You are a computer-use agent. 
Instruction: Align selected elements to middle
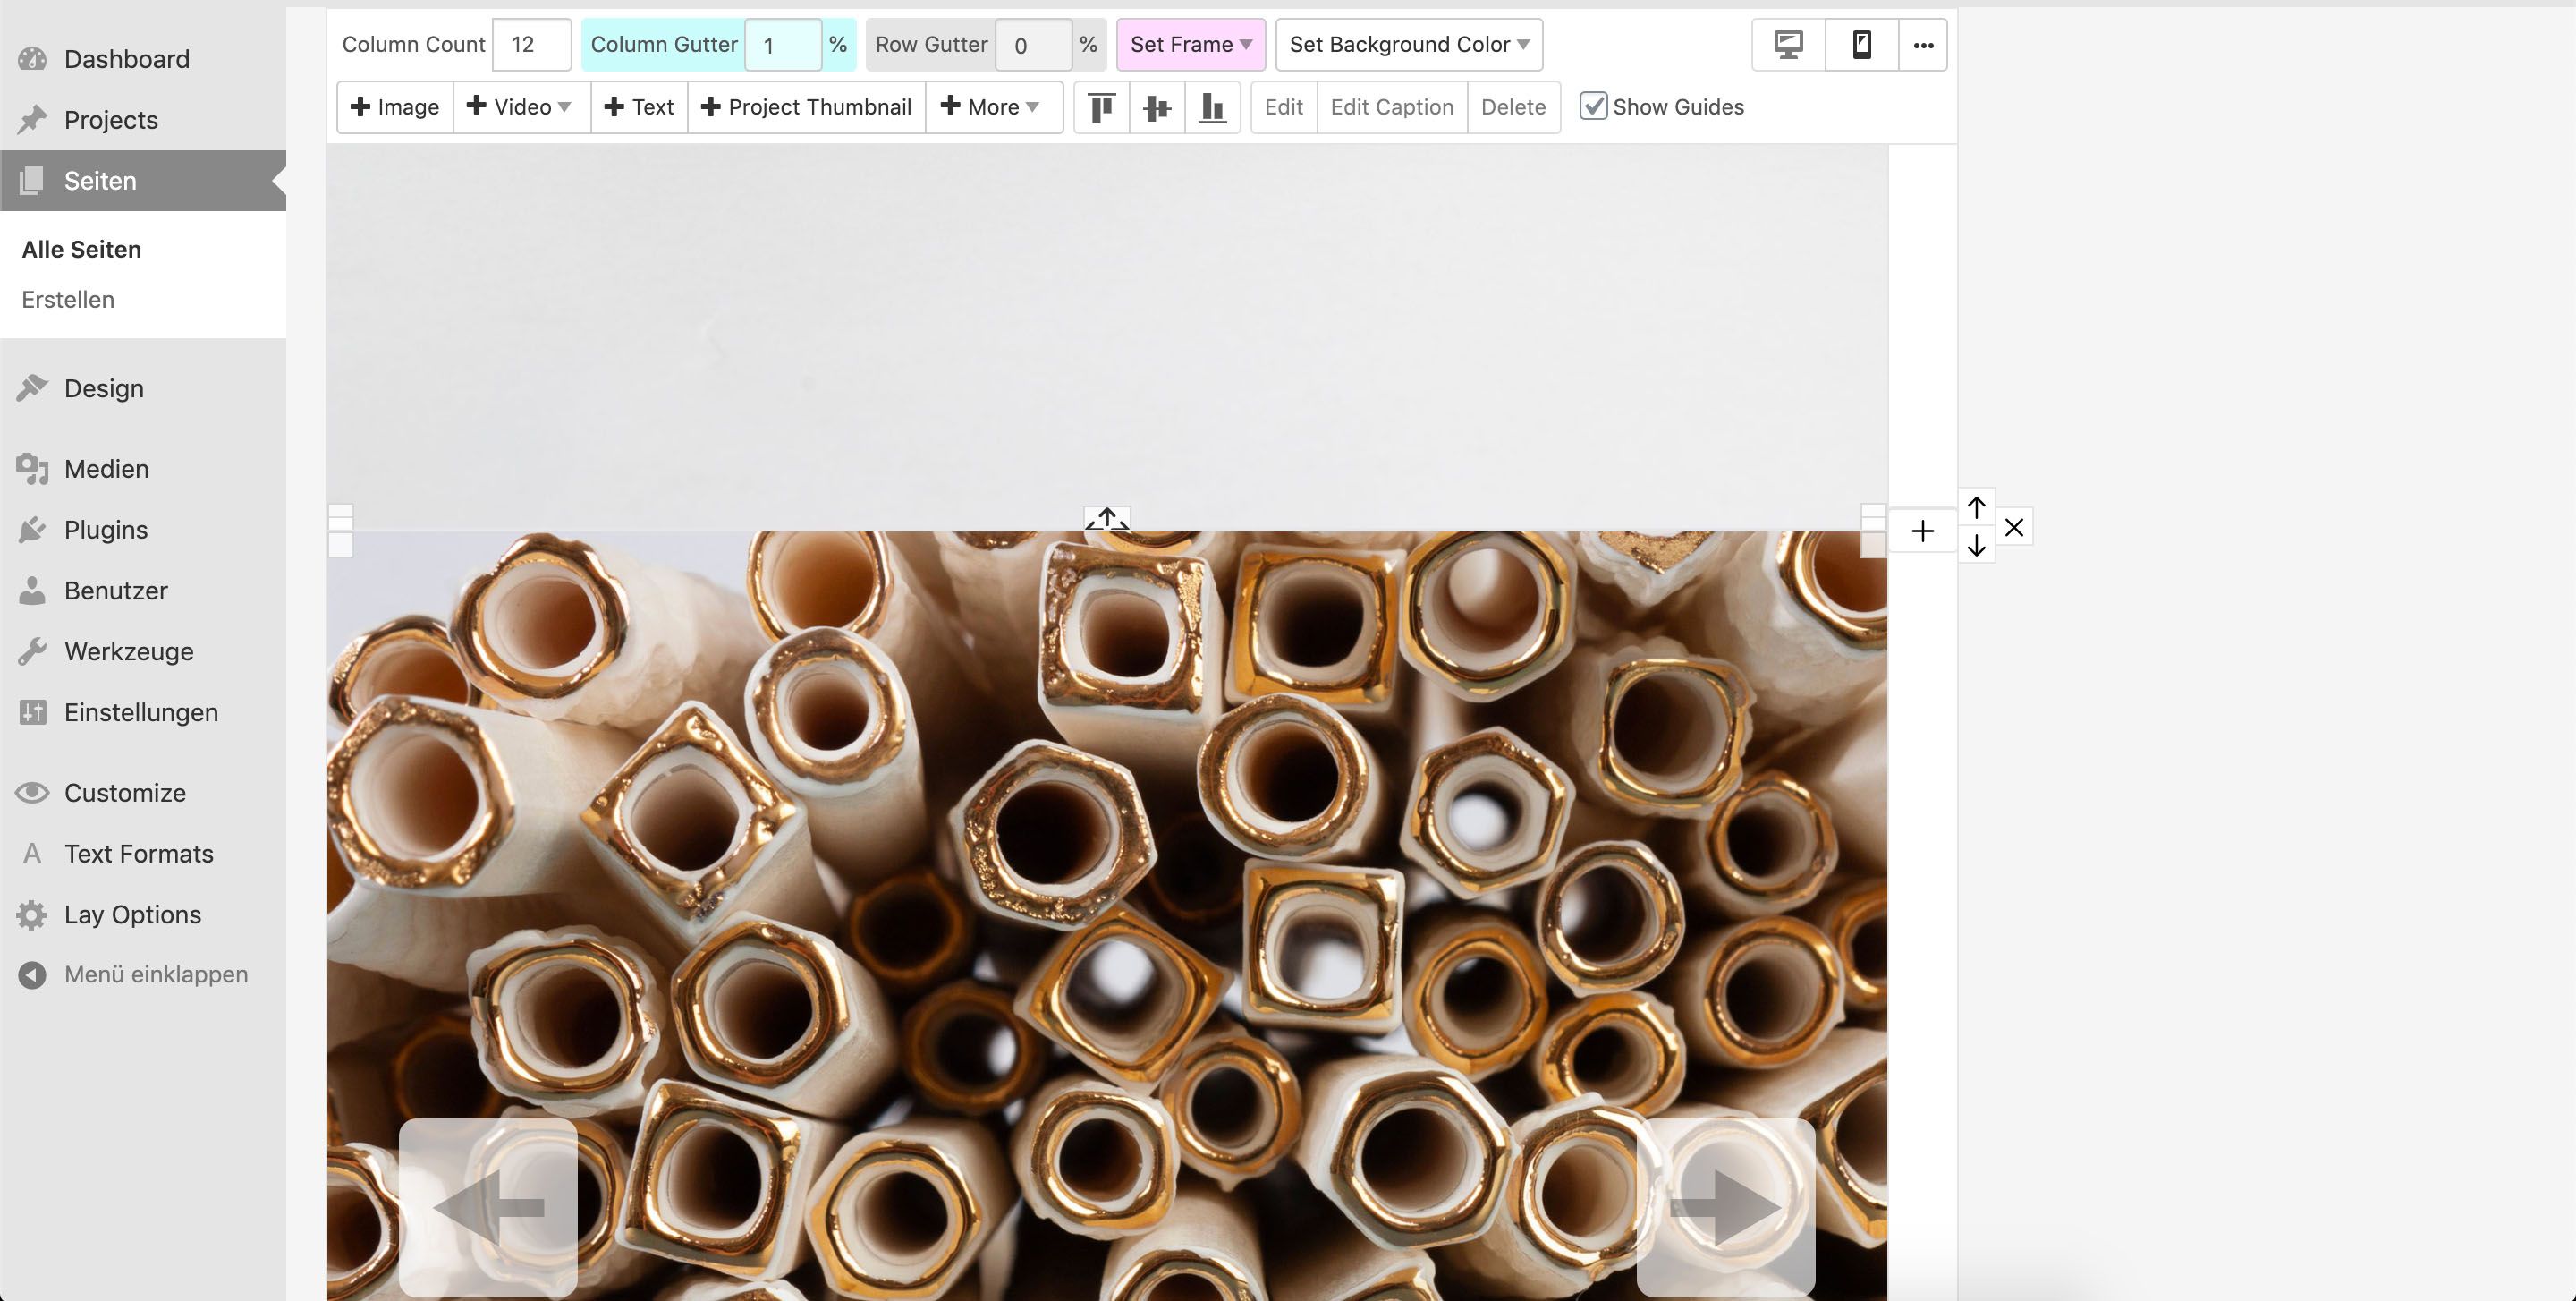click(x=1156, y=107)
